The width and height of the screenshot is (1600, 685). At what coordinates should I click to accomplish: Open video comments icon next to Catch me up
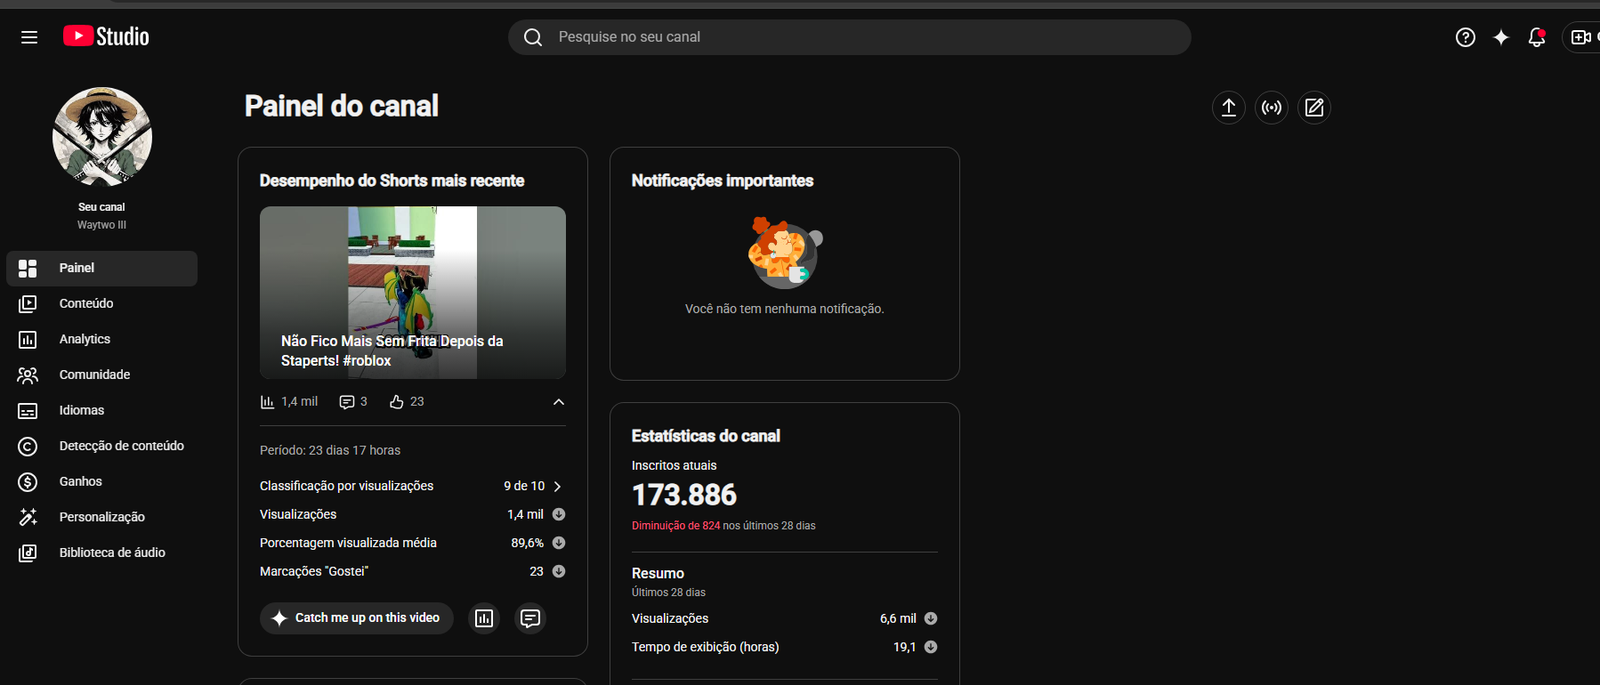coord(530,618)
